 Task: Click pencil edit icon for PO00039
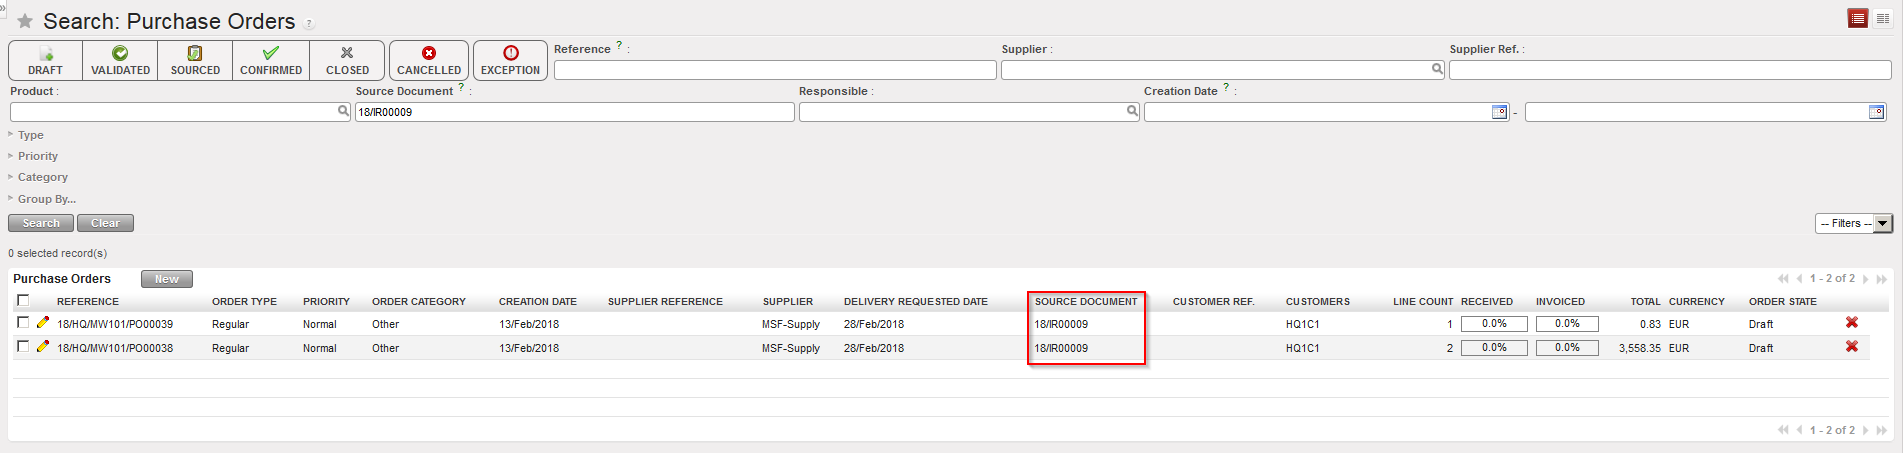click(43, 323)
